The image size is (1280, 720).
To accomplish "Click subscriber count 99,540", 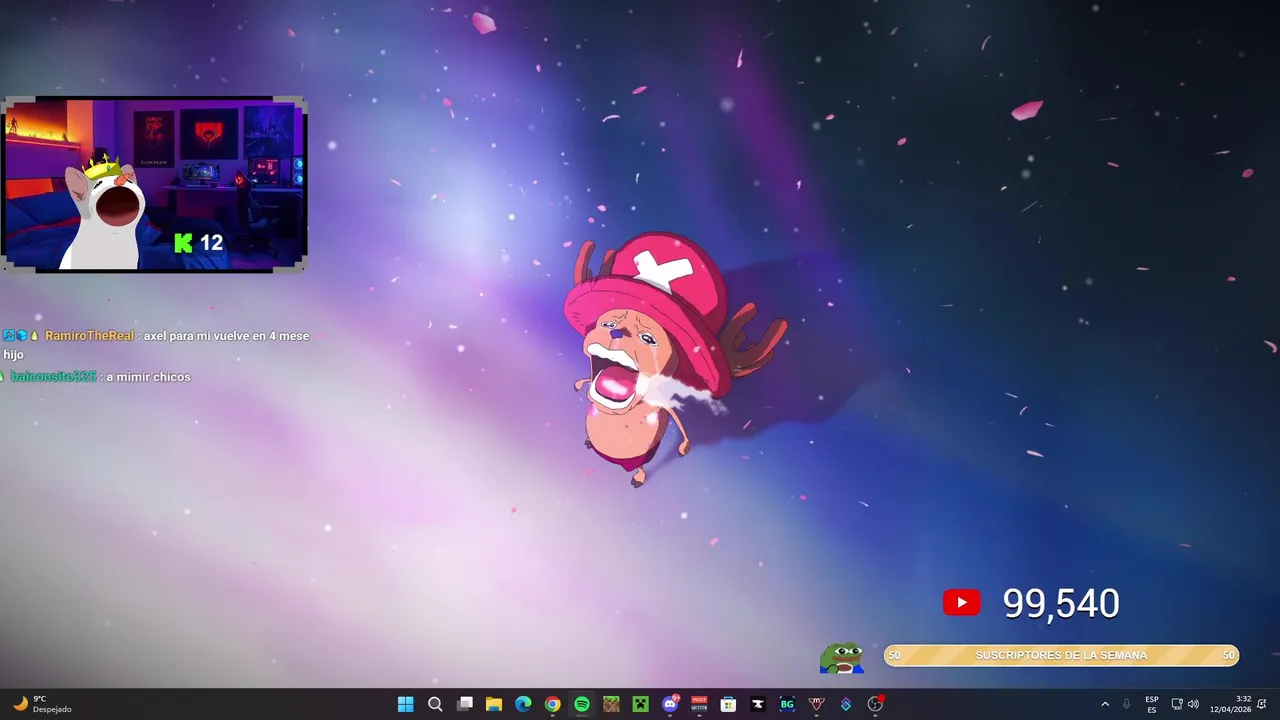I will tap(1061, 603).
